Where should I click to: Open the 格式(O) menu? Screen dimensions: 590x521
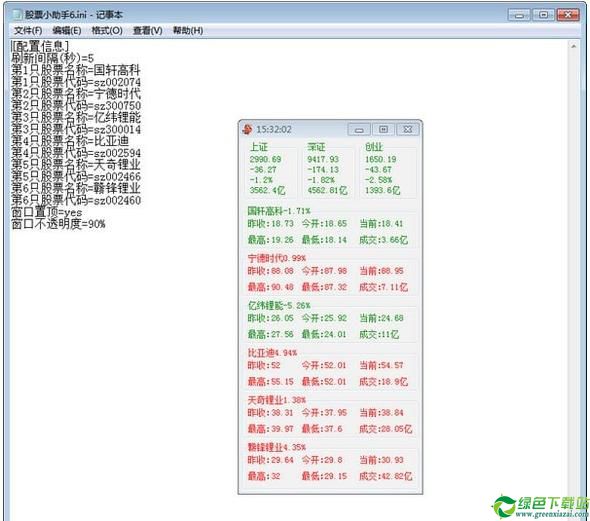point(107,30)
